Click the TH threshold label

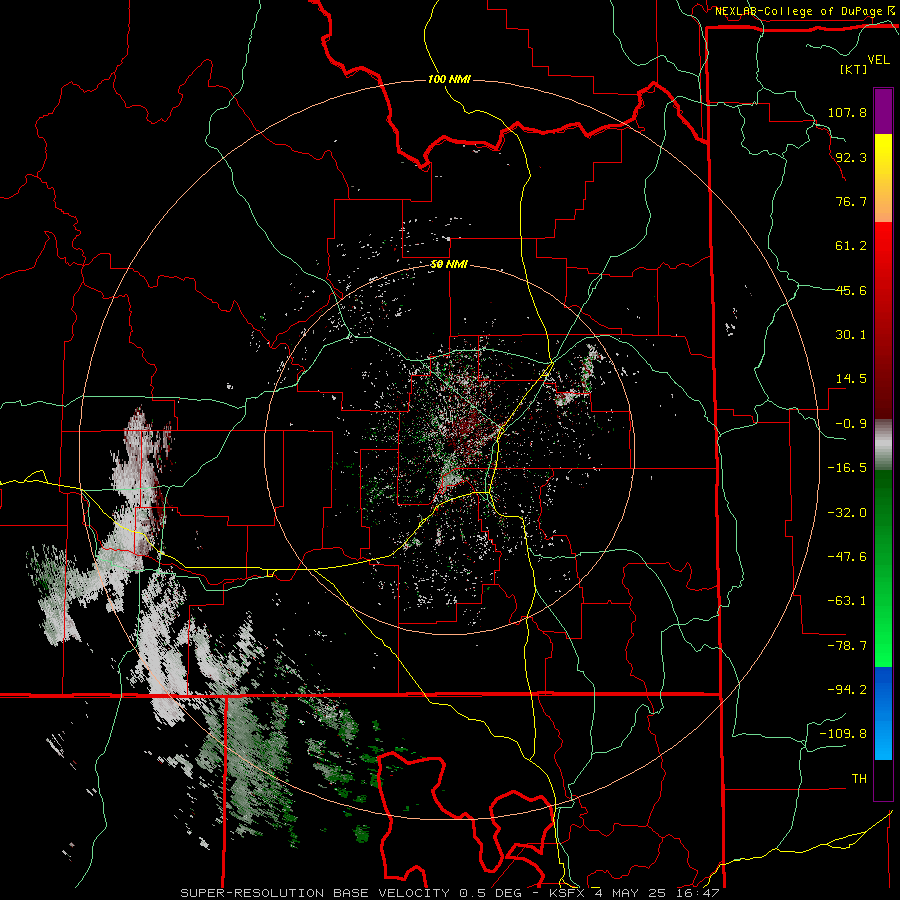click(859, 779)
